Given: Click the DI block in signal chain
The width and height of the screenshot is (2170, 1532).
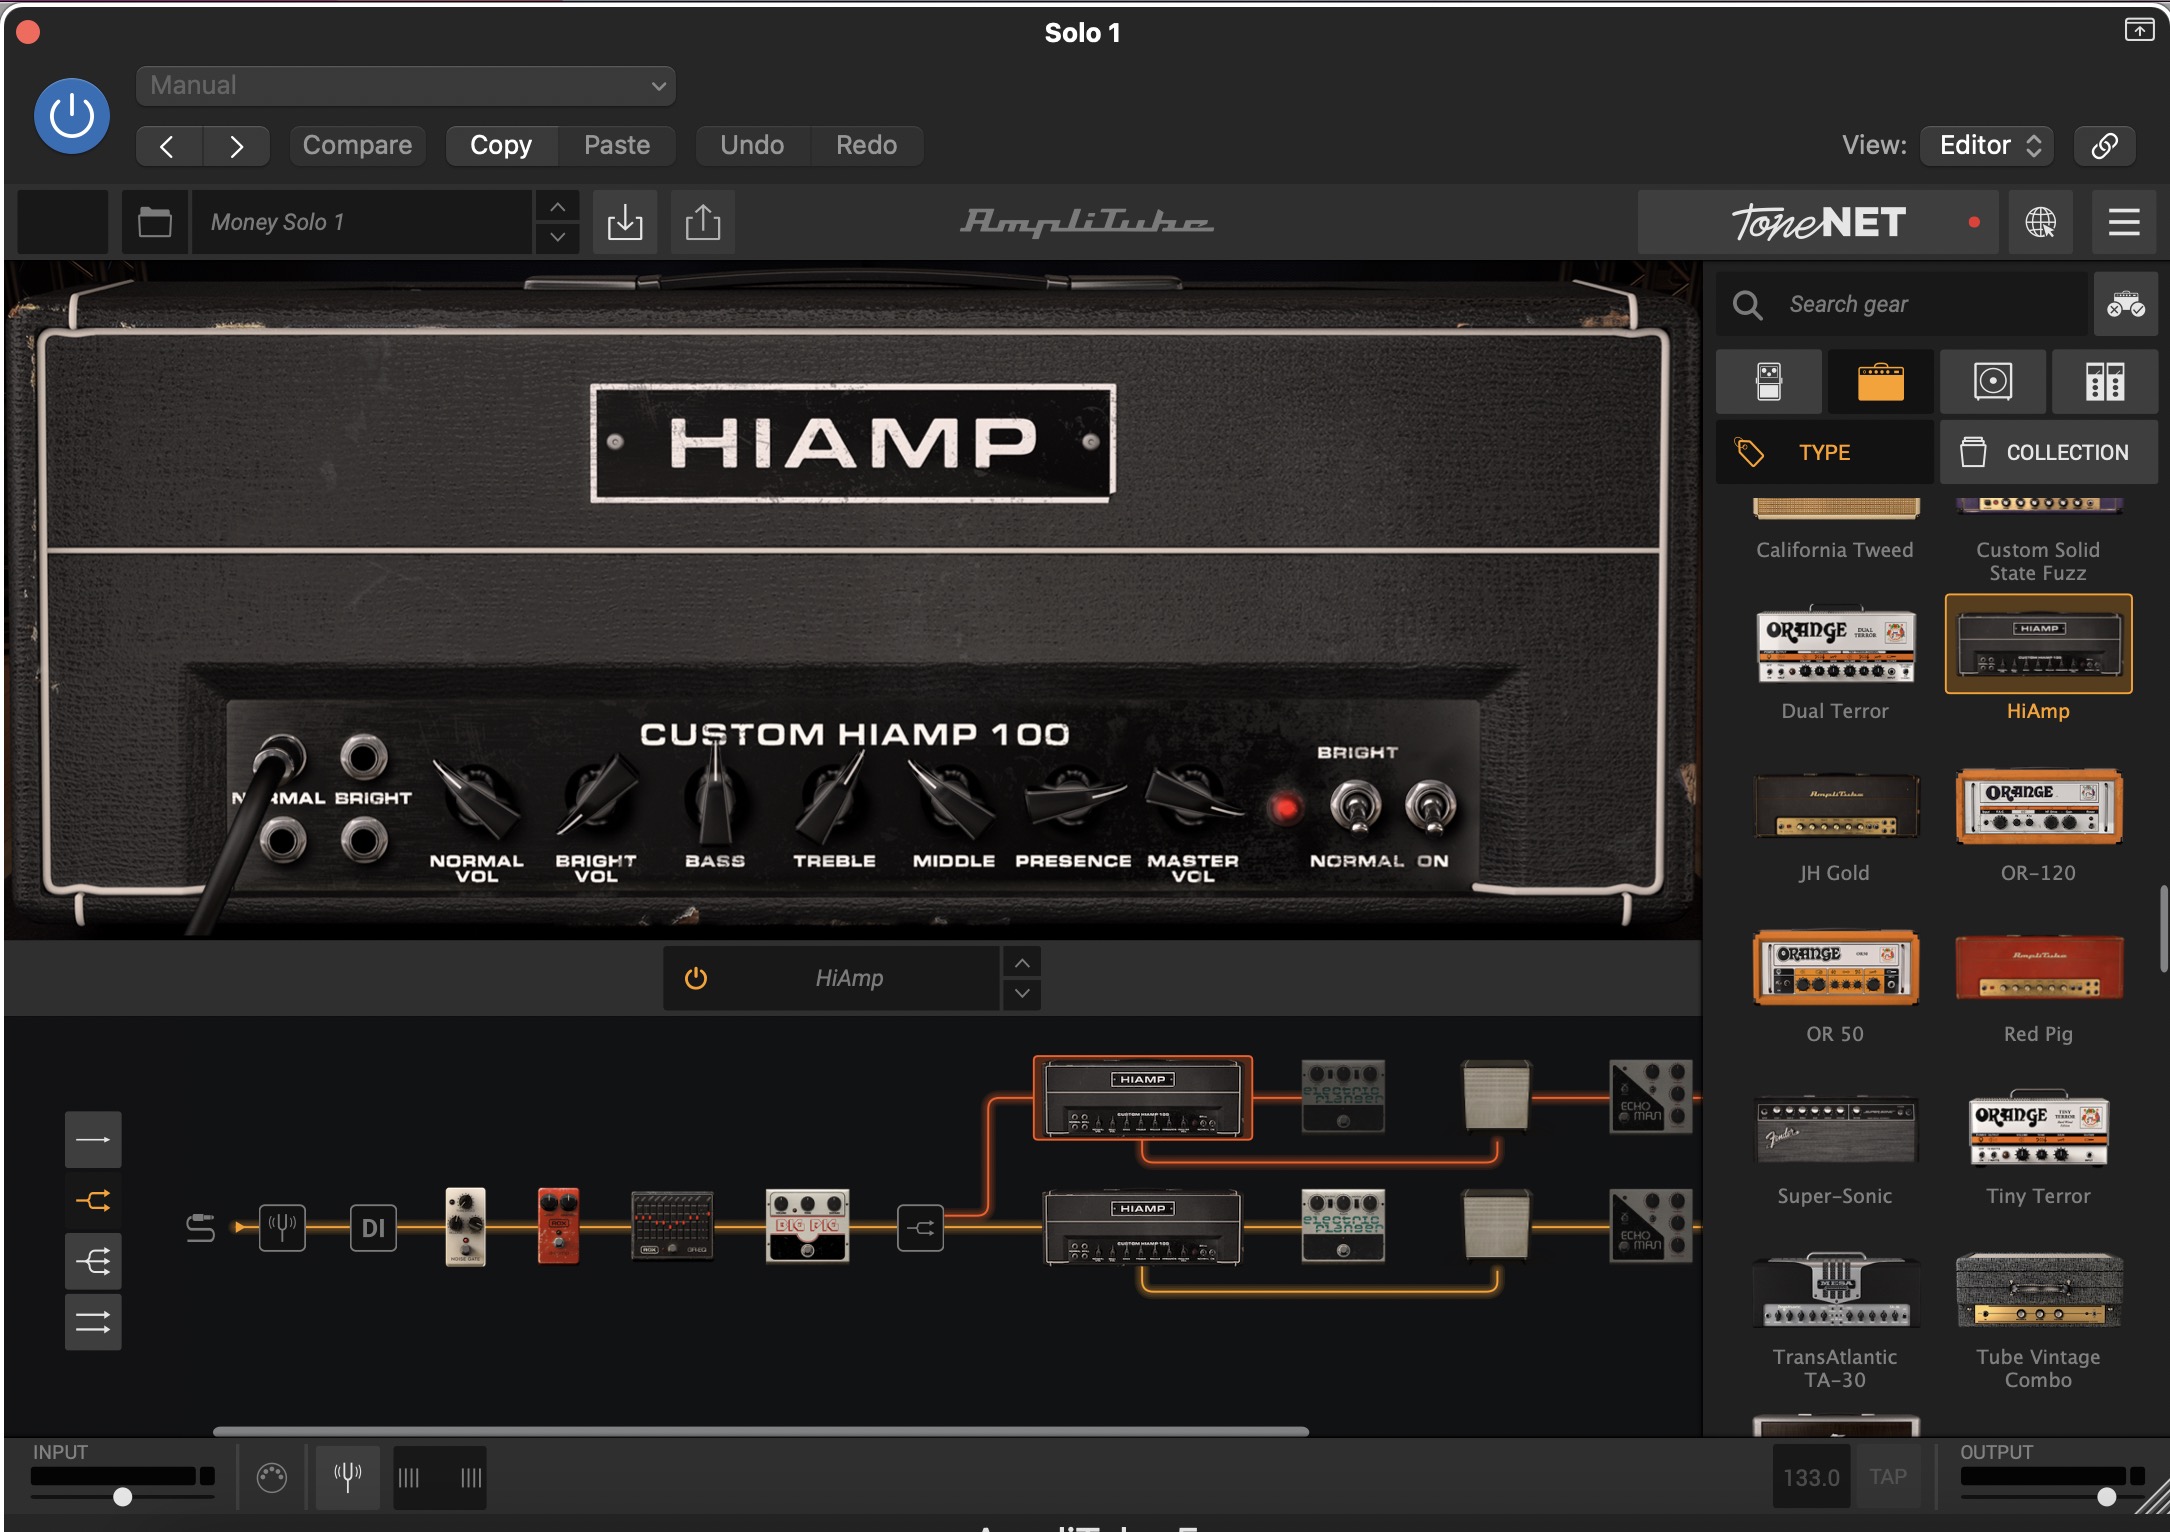Looking at the screenshot, I should click(x=373, y=1227).
